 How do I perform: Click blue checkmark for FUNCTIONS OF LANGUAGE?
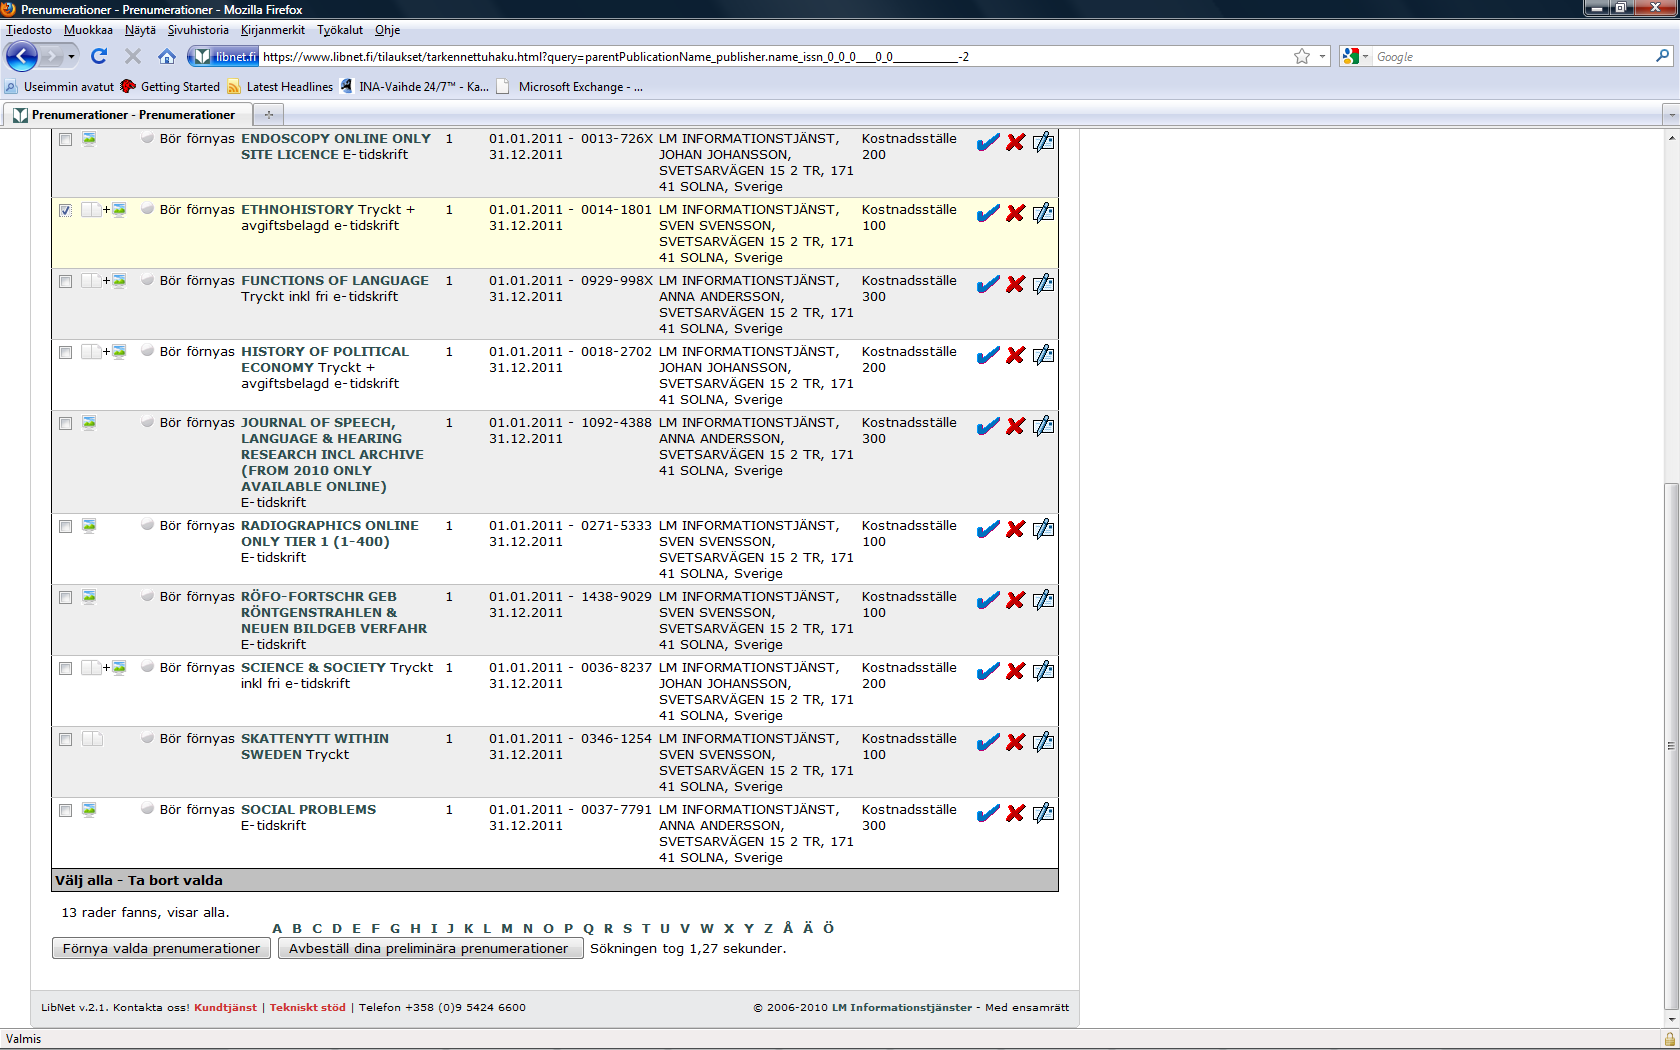[988, 284]
